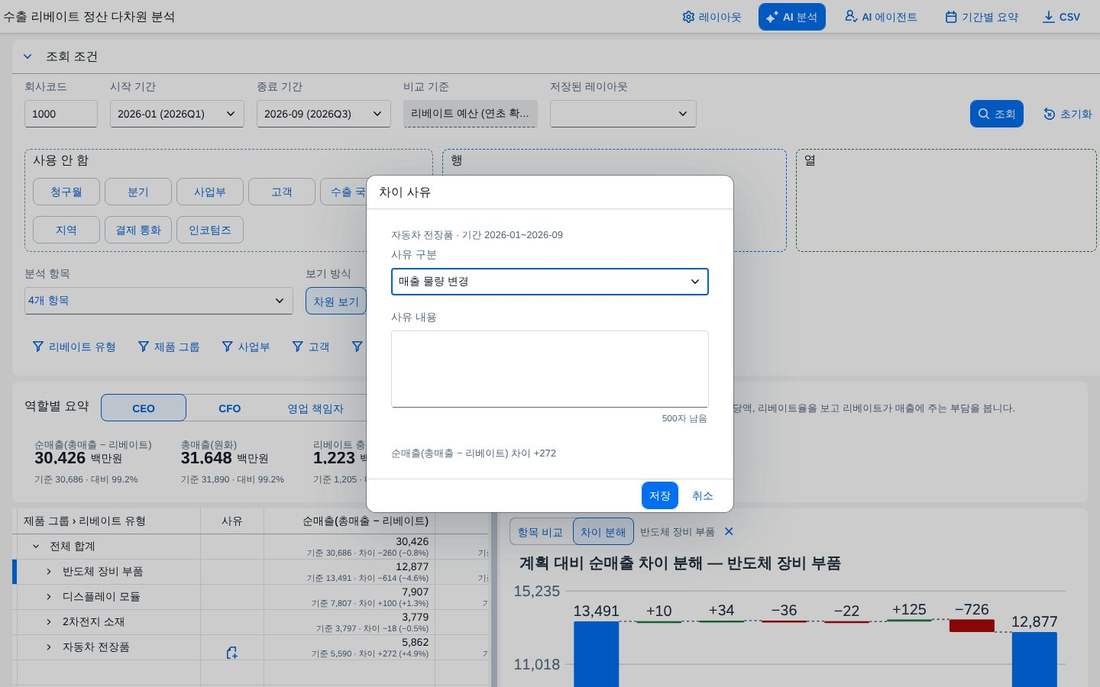Viewport: 1100px width, 687px height.
Task: Remove the 반도체 장비 부품 chart filter
Action: (x=729, y=531)
